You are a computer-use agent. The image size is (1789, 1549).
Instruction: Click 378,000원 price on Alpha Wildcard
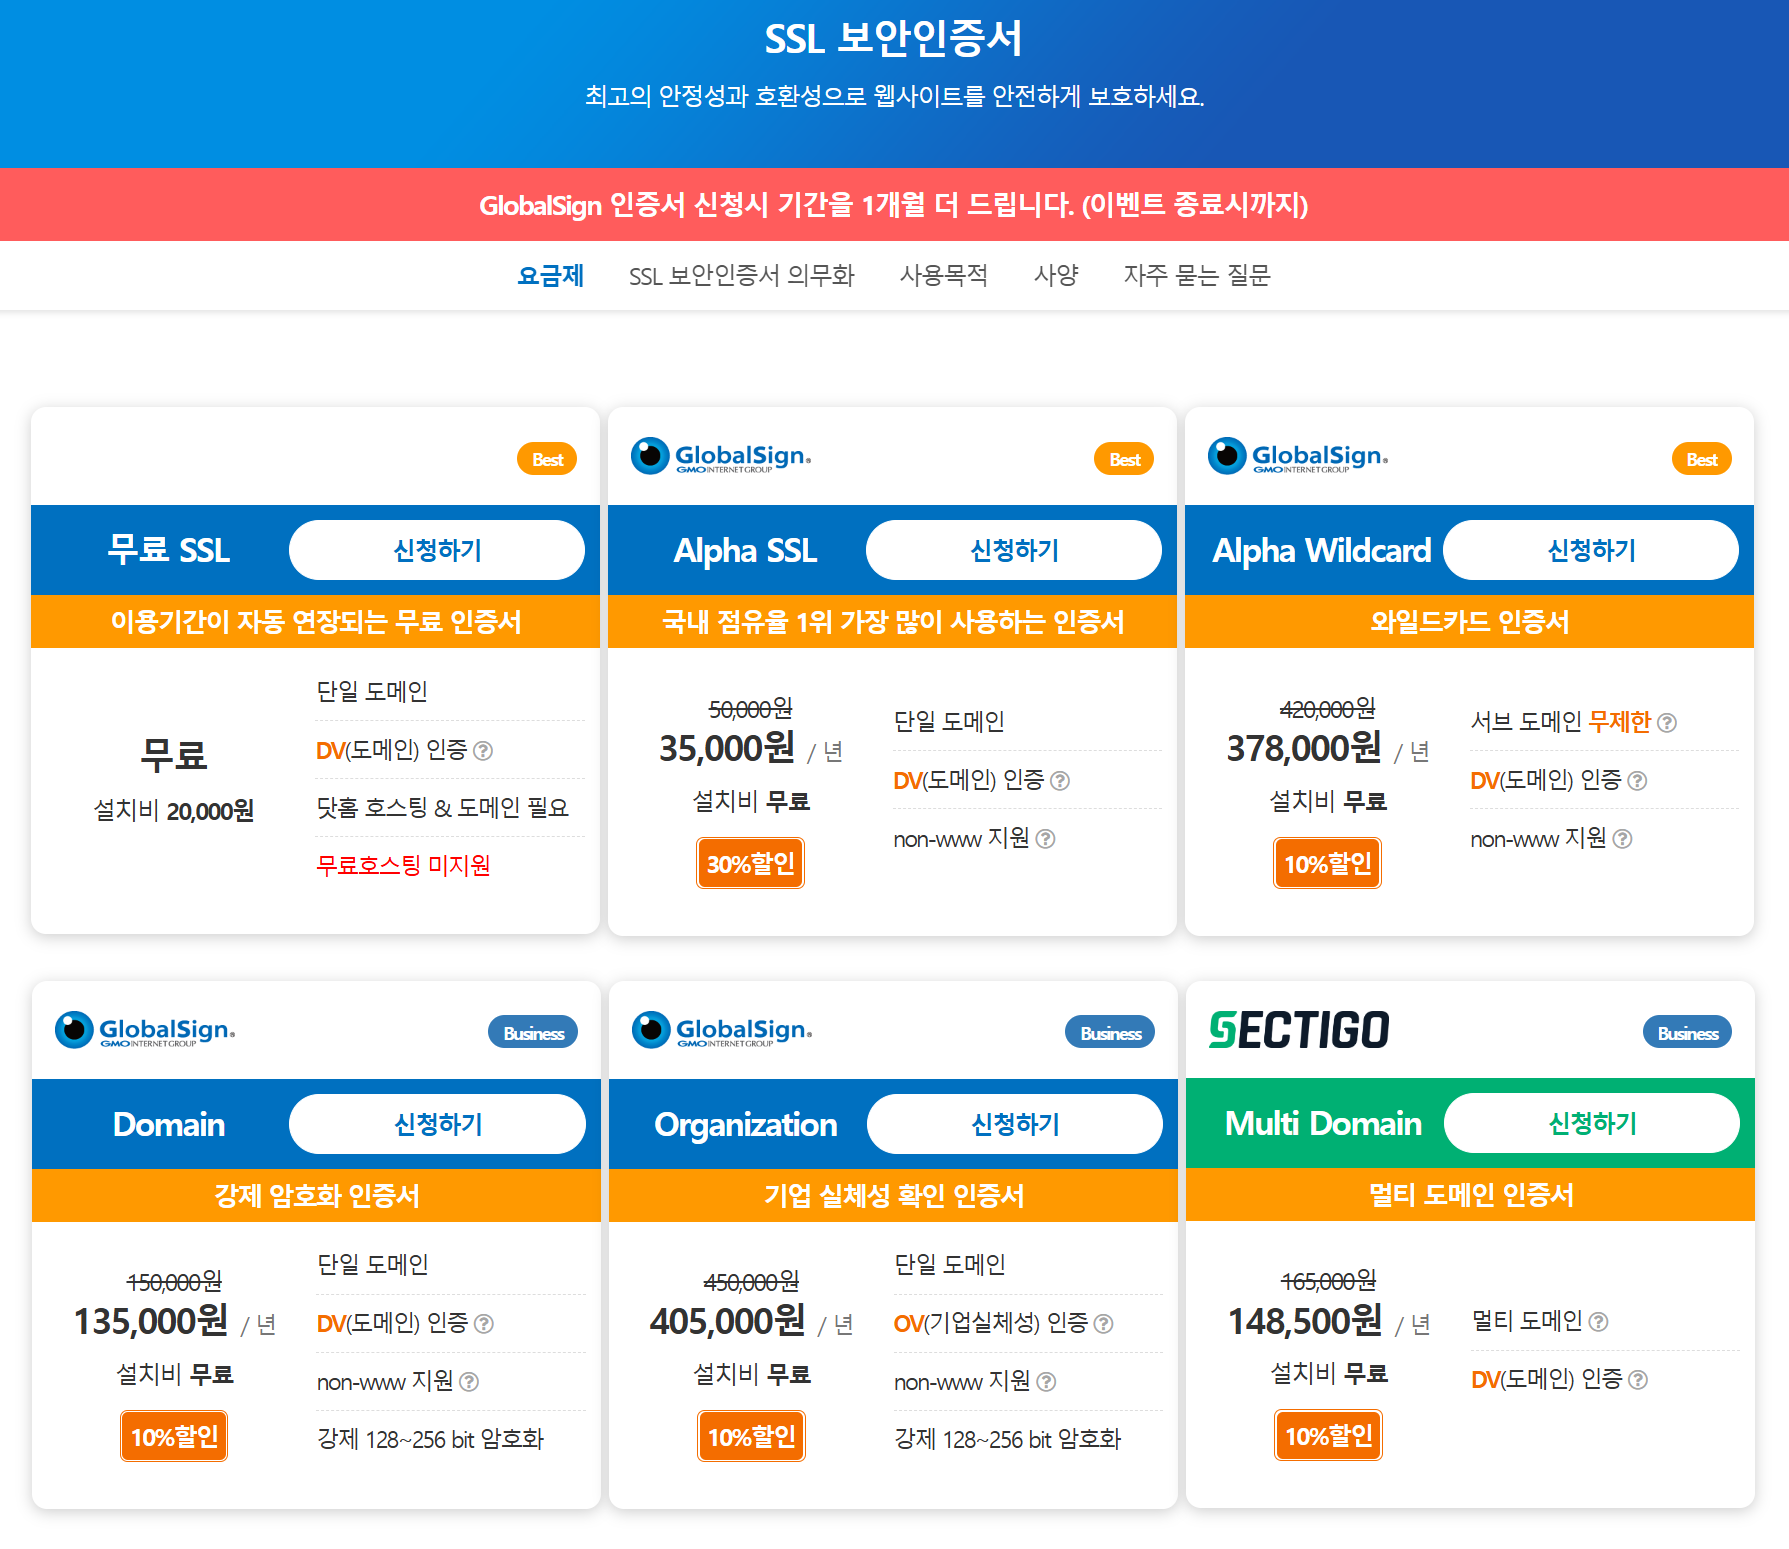pos(1304,748)
